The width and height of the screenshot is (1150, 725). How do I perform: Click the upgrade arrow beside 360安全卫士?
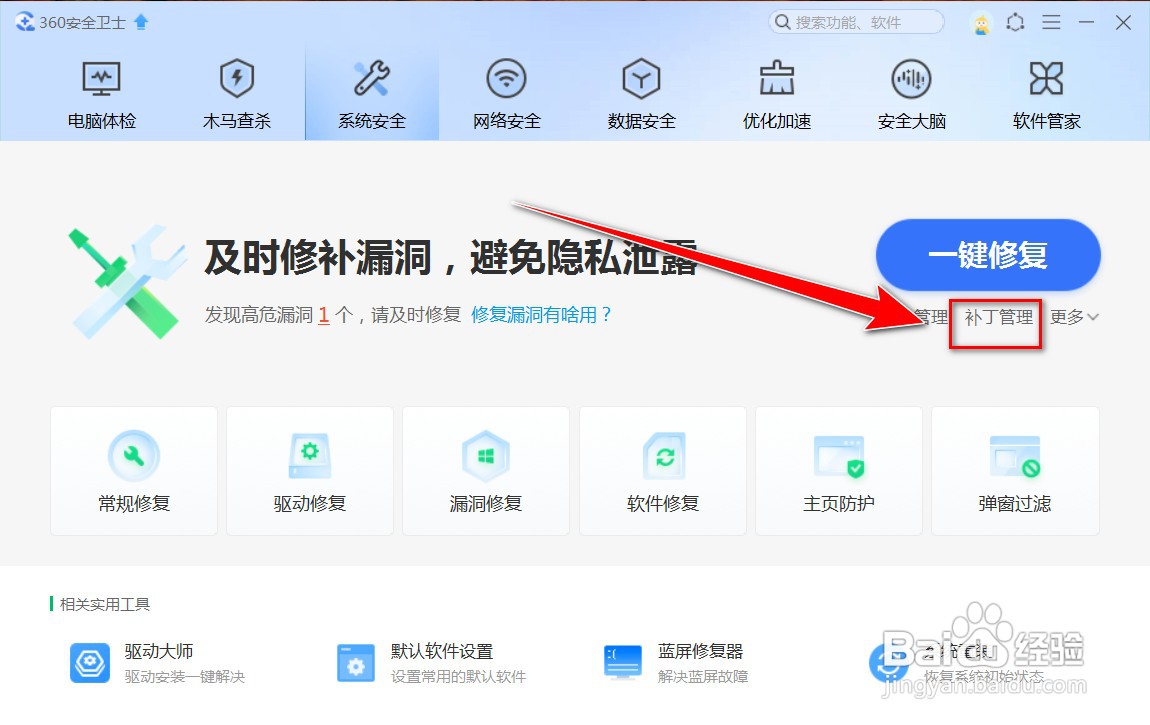click(x=141, y=22)
